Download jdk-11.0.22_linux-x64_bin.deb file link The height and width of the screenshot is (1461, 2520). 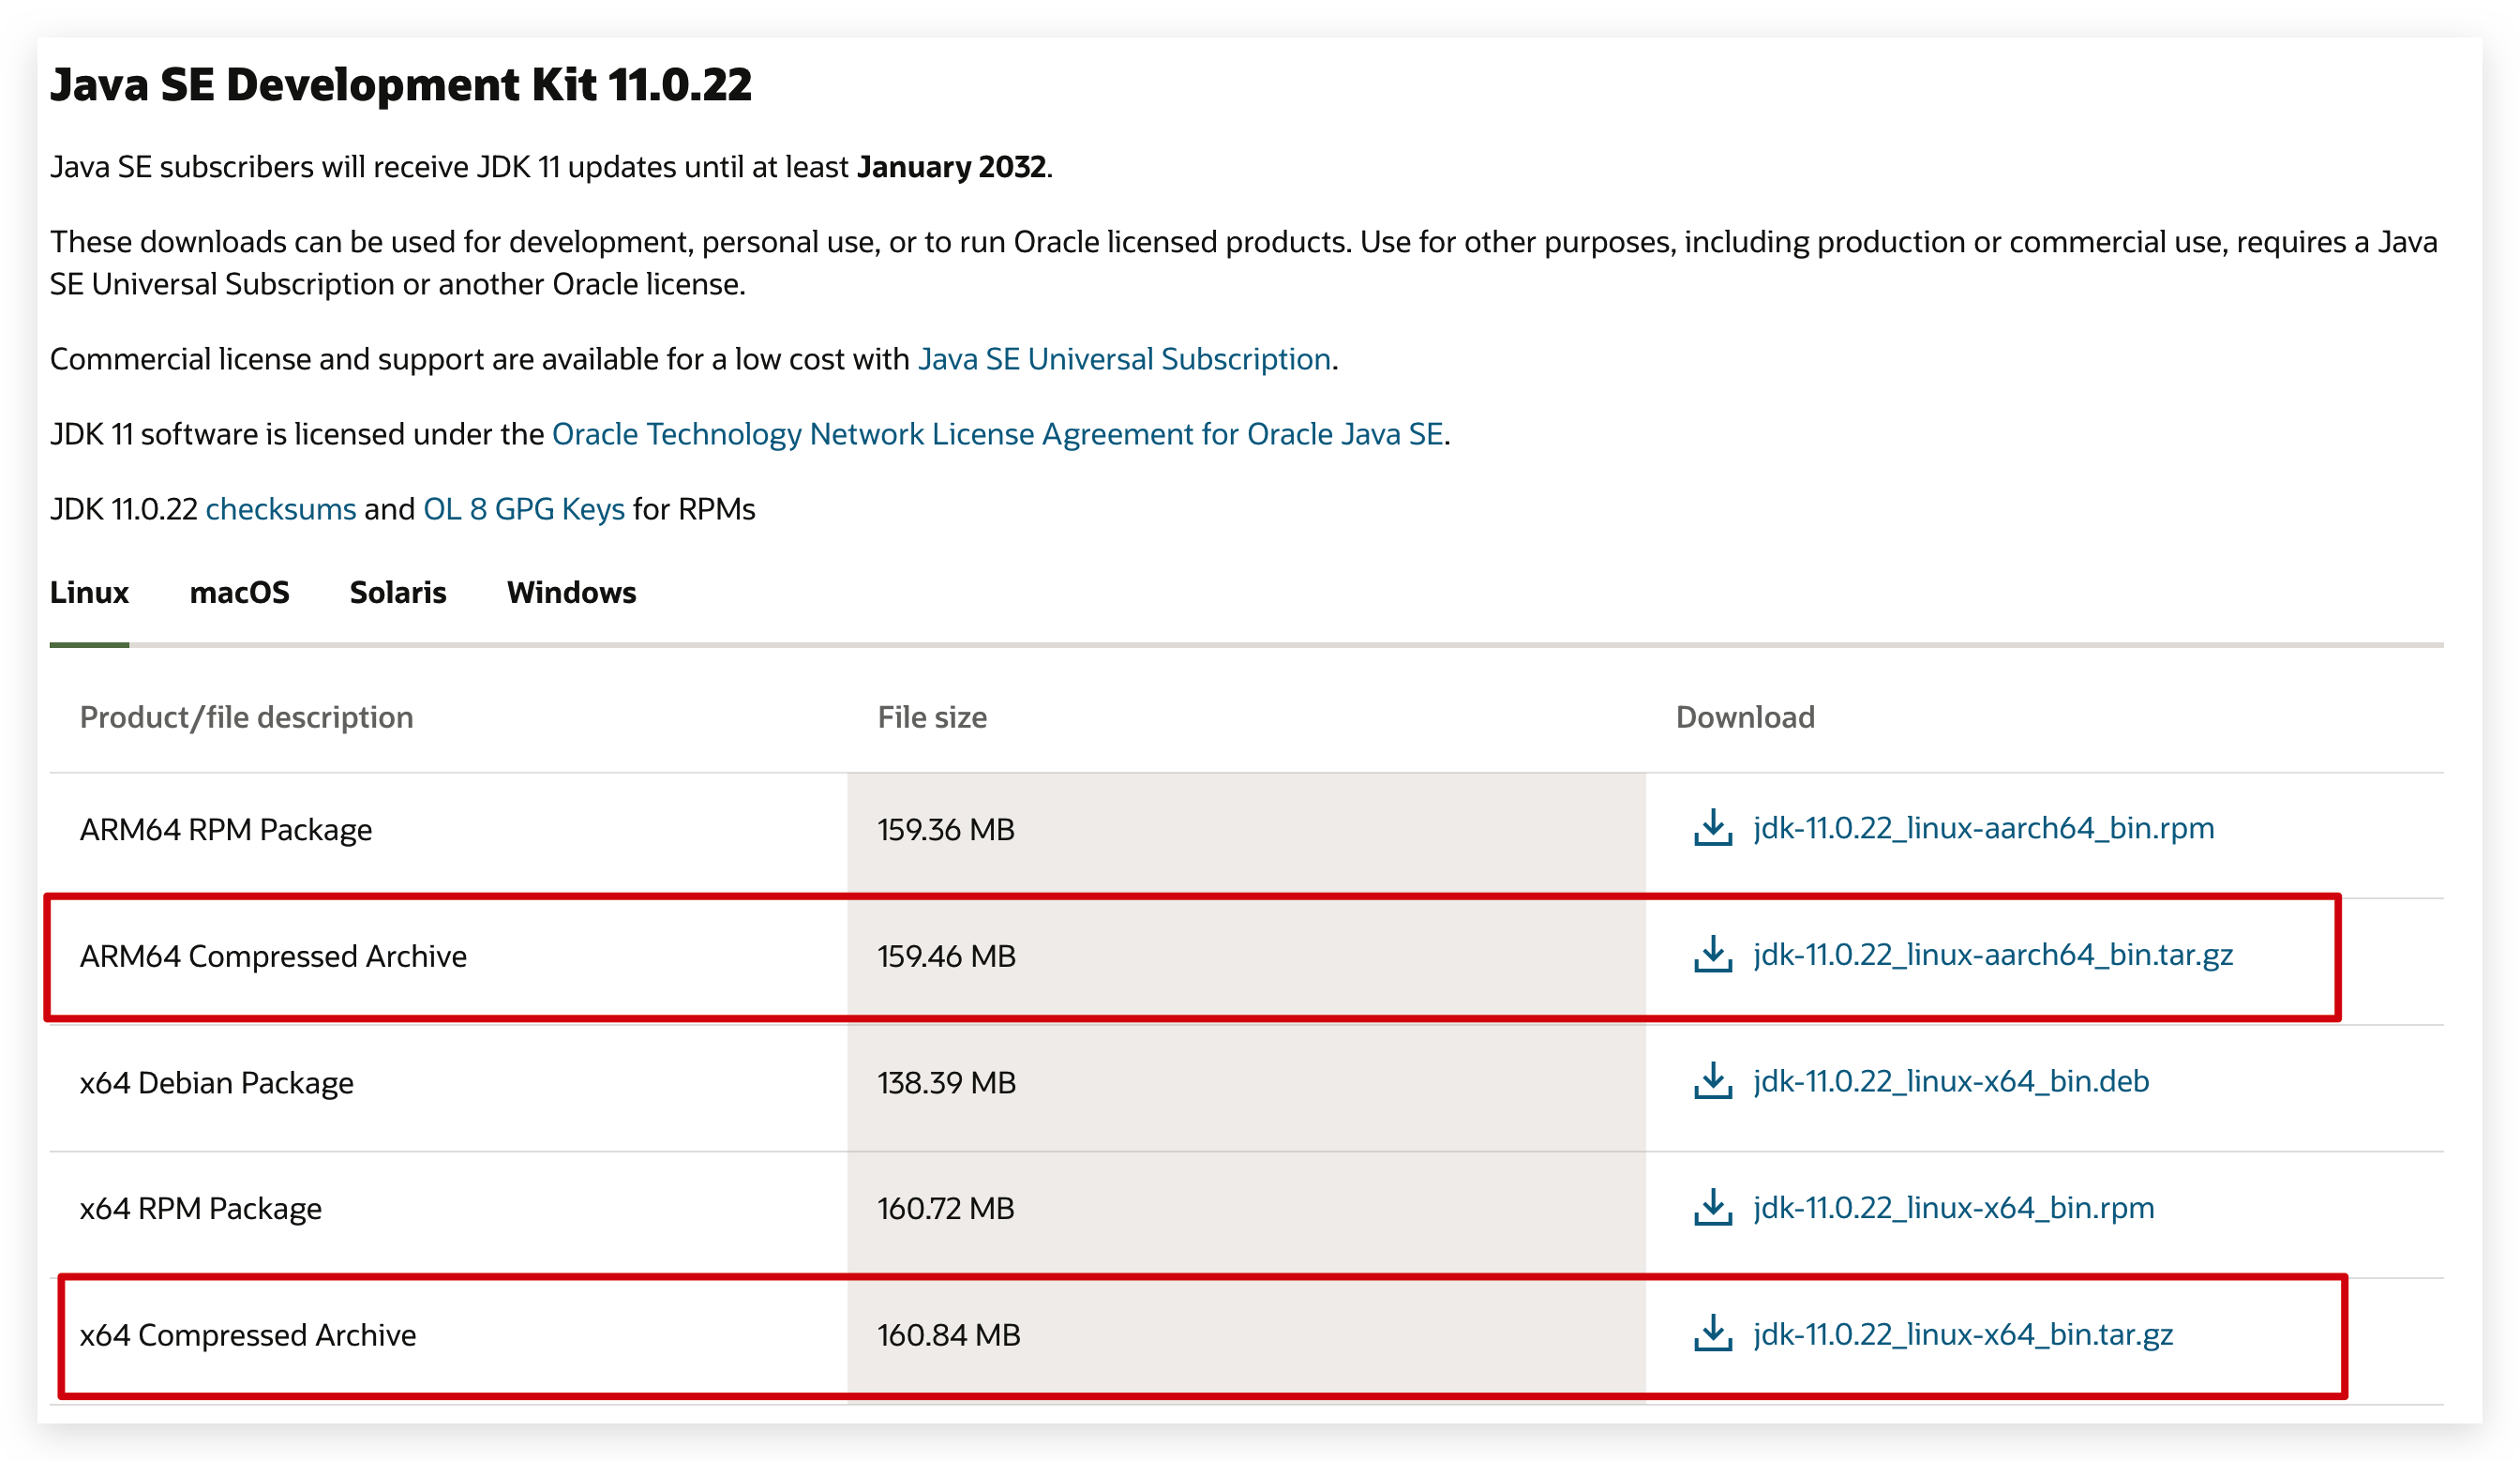pos(1951,1080)
